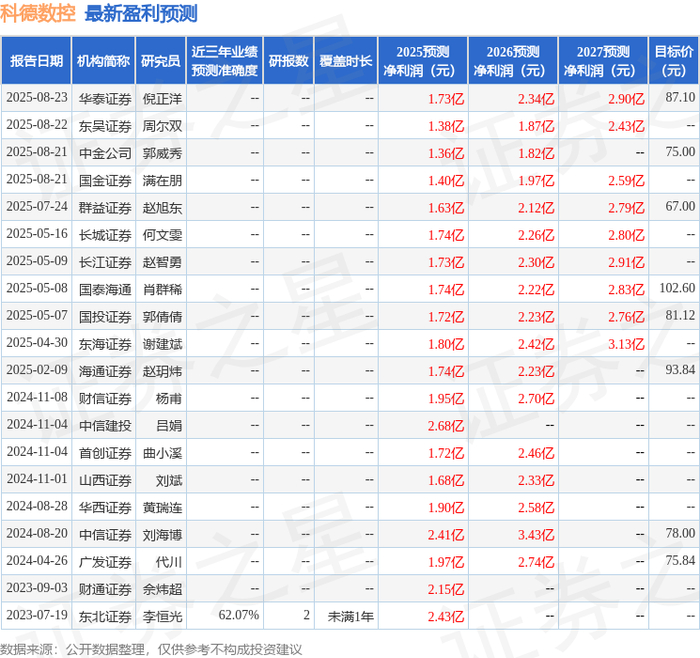Select date cell 2024-11-01

coord(37,479)
